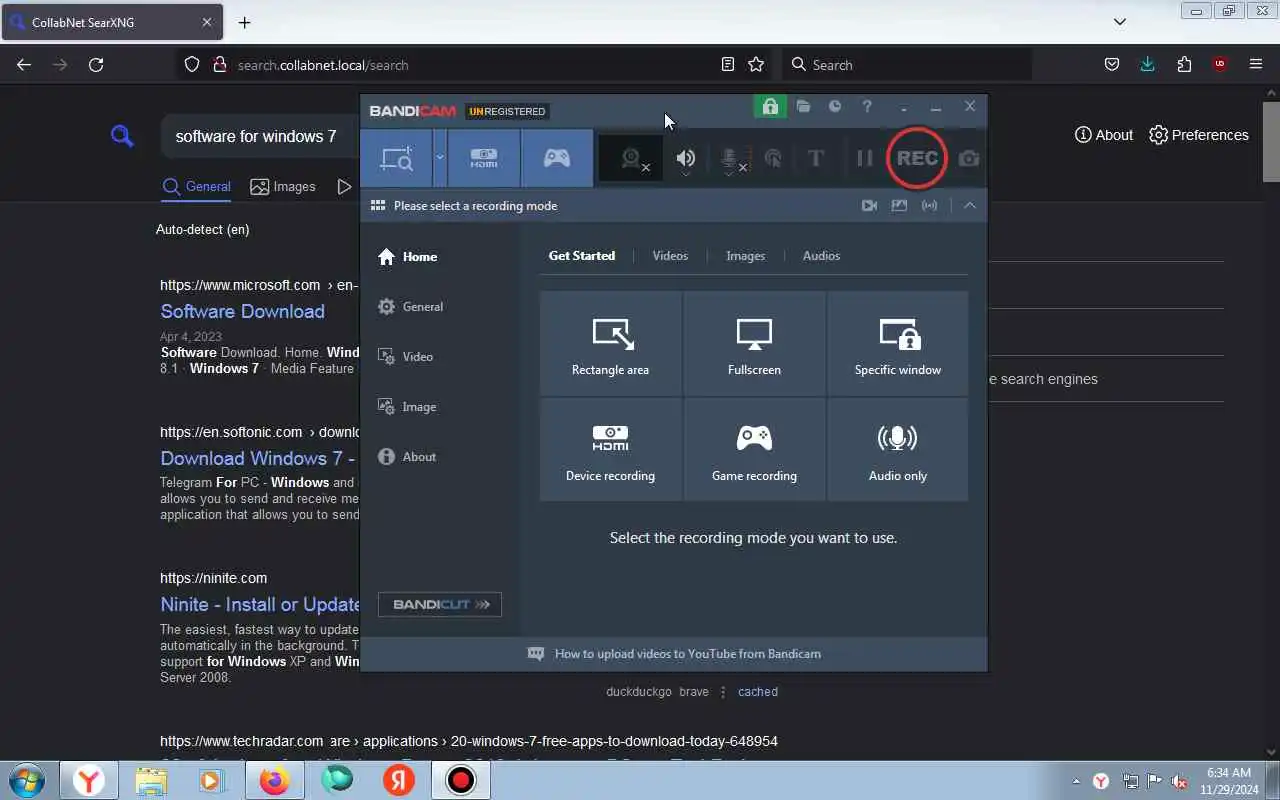1280x800 pixels.
Task: Choose Rectangle area recording tile
Action: click(610, 344)
